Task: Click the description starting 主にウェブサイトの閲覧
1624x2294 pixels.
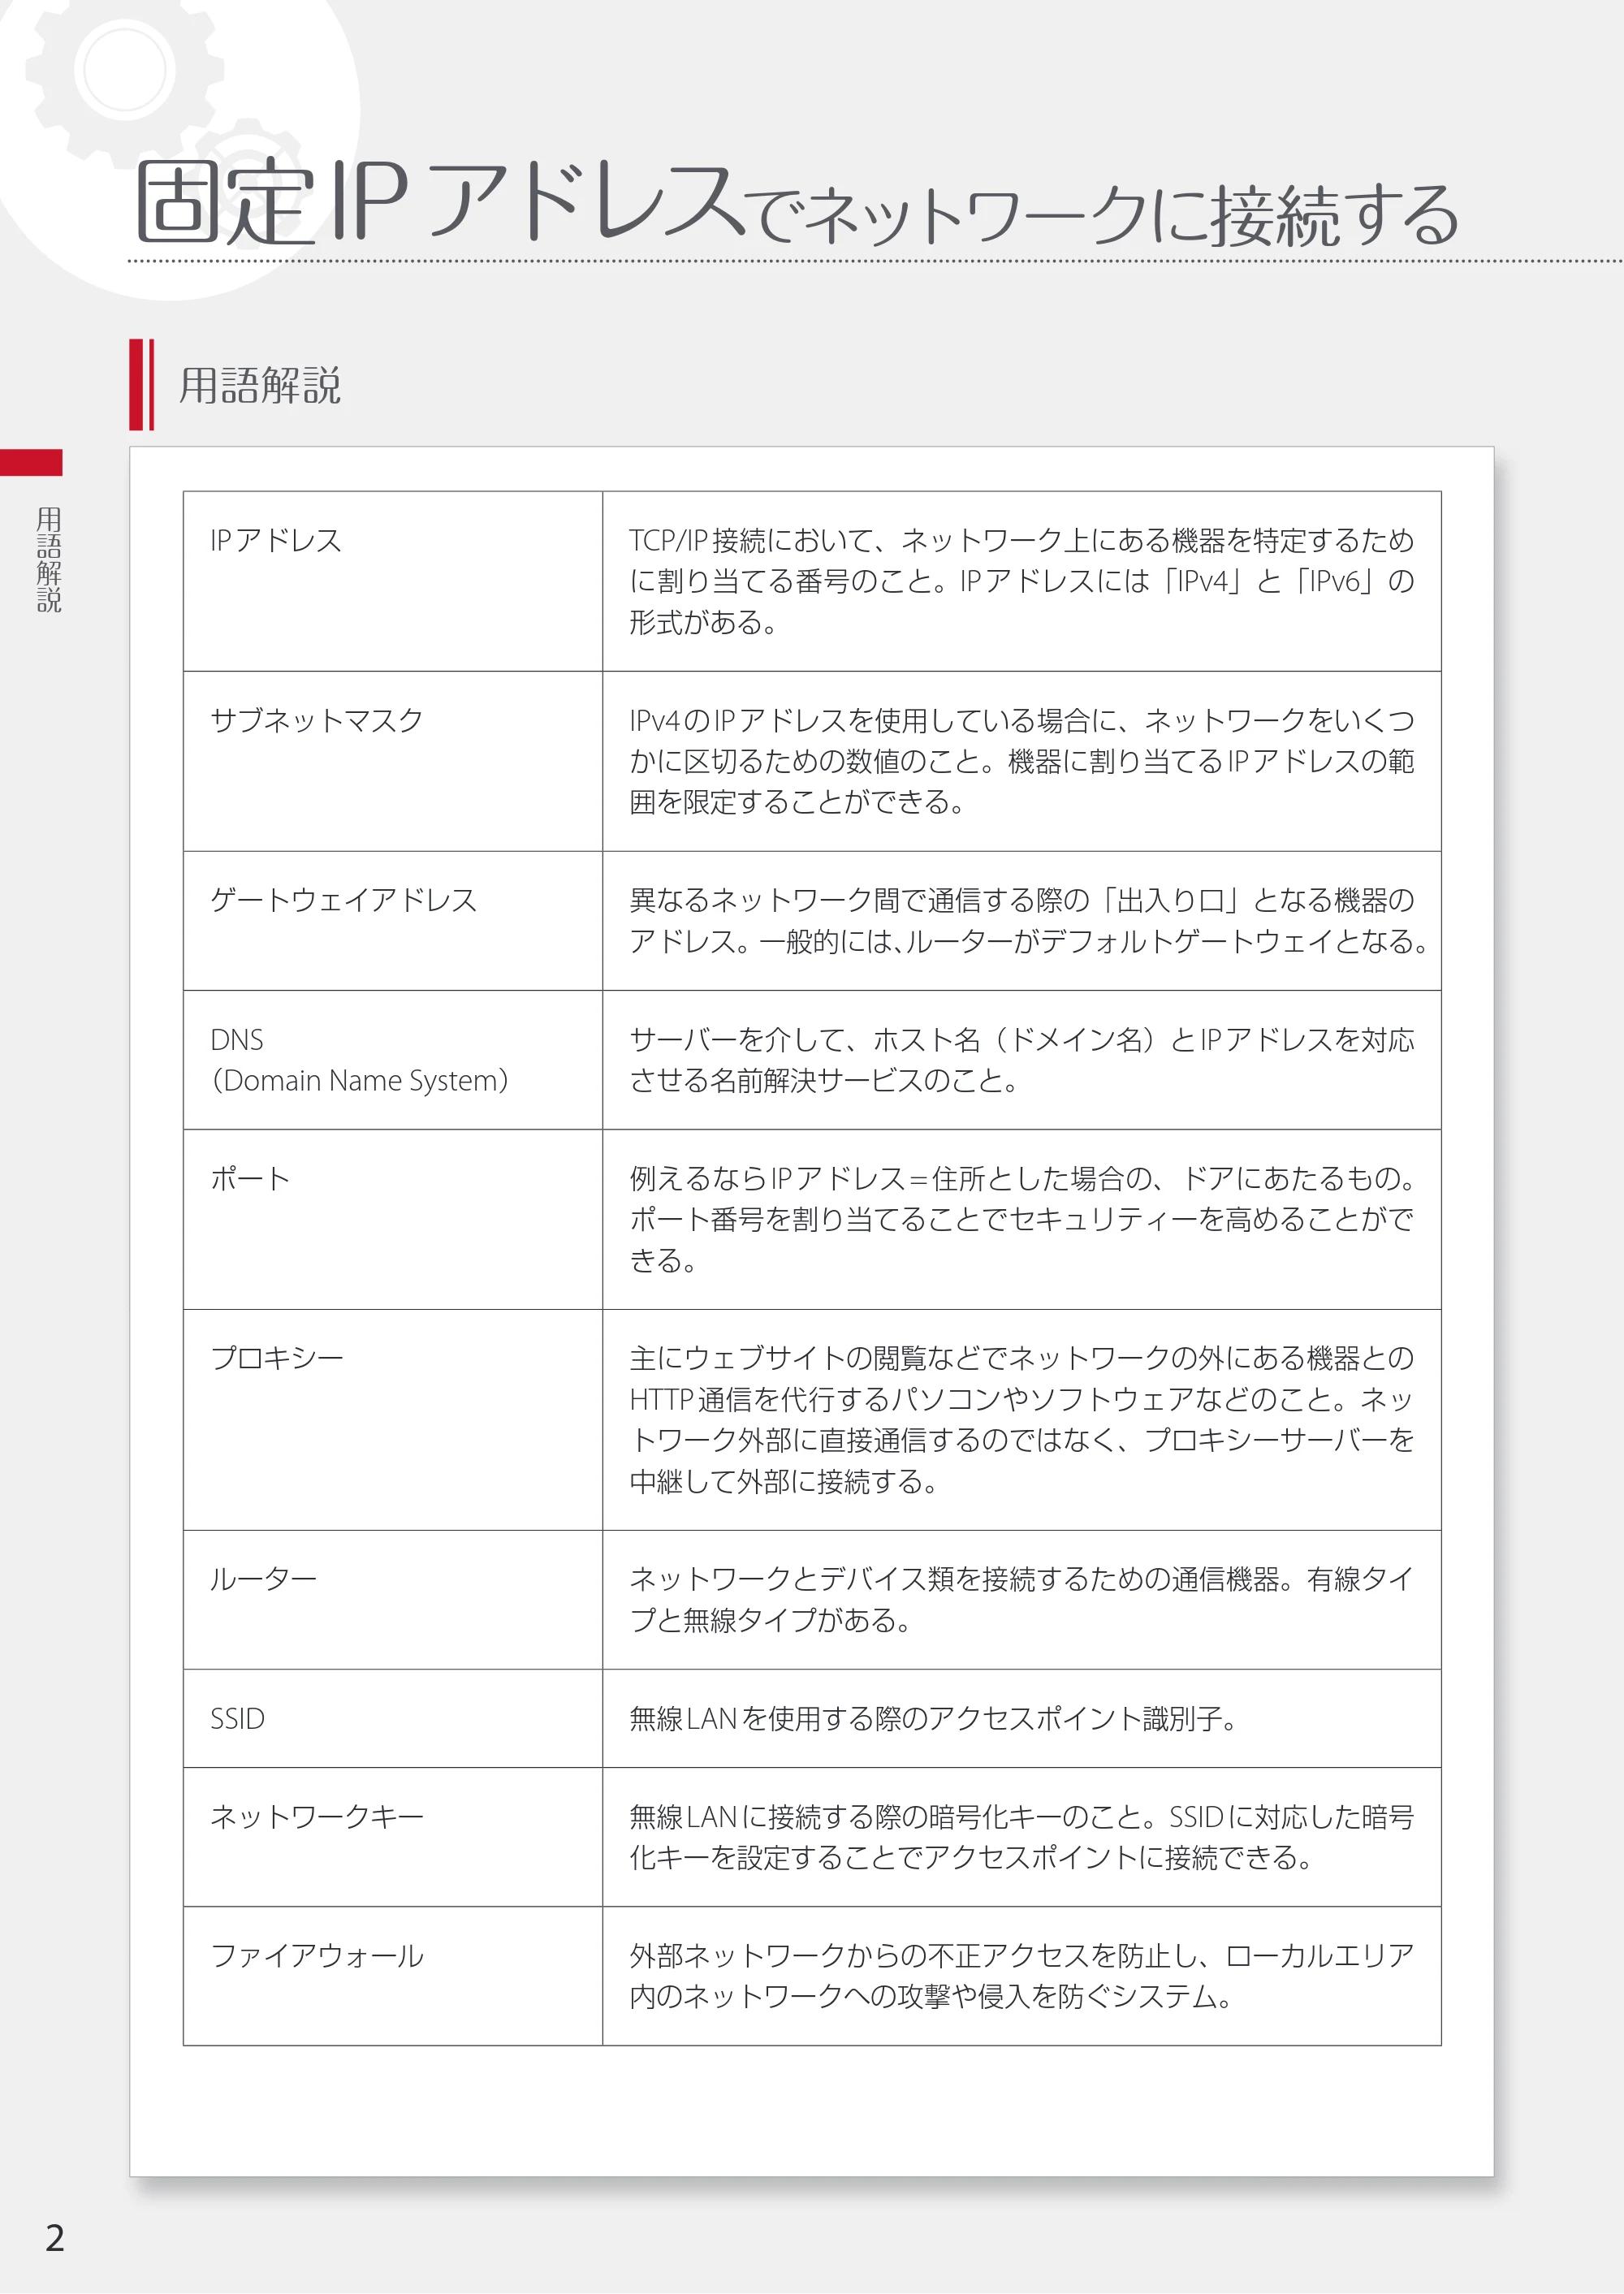Action: click(1021, 1420)
